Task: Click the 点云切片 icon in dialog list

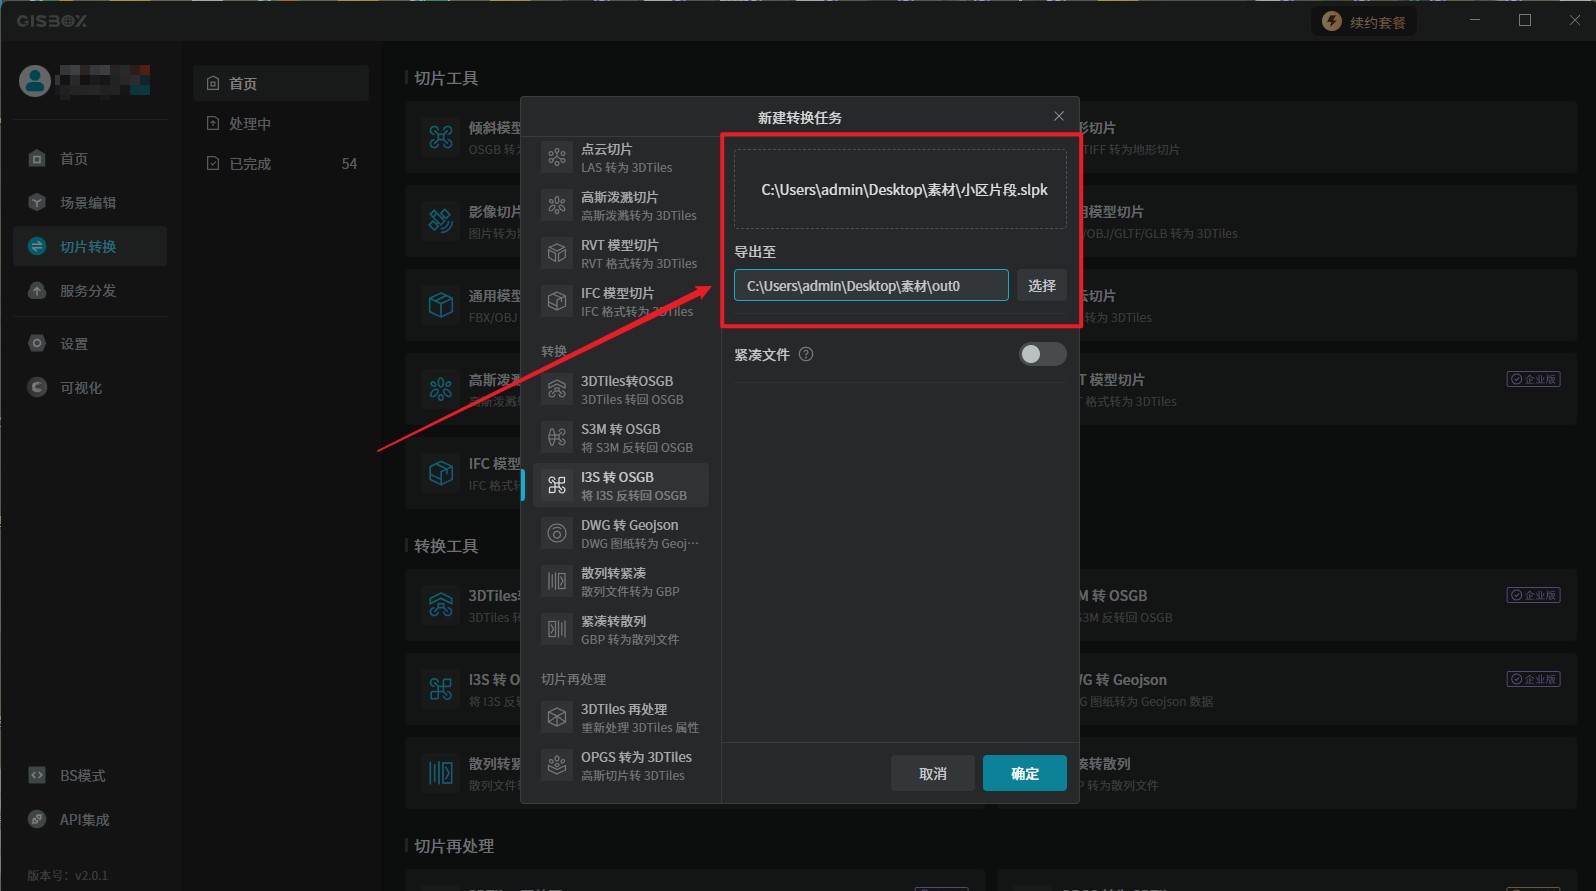Action: (x=557, y=157)
